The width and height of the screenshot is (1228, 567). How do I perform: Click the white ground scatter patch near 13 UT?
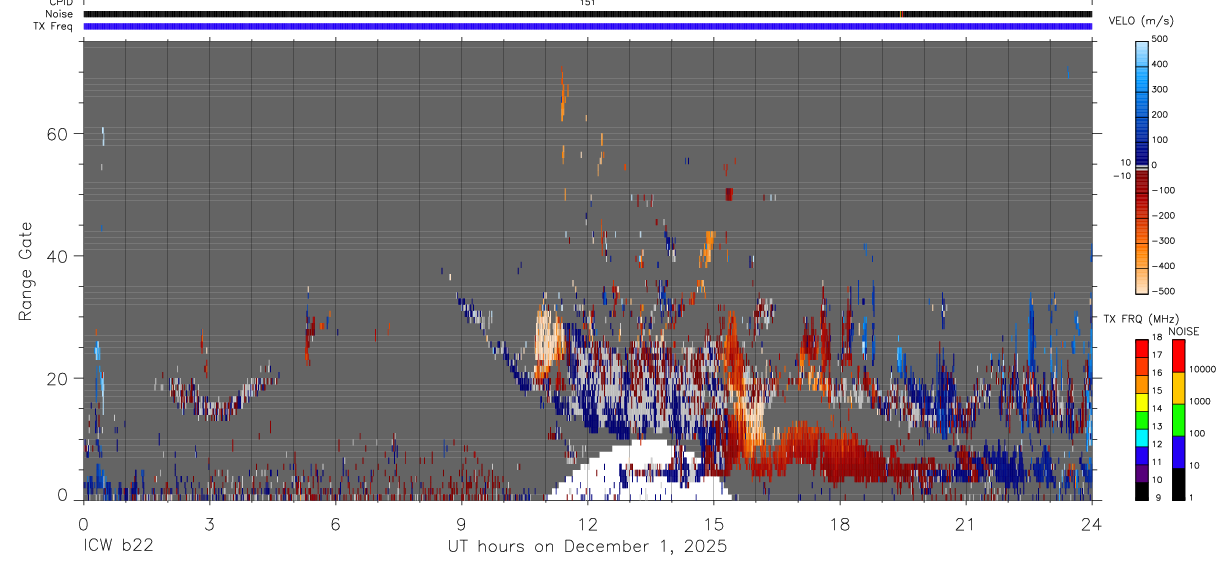tap(640, 470)
